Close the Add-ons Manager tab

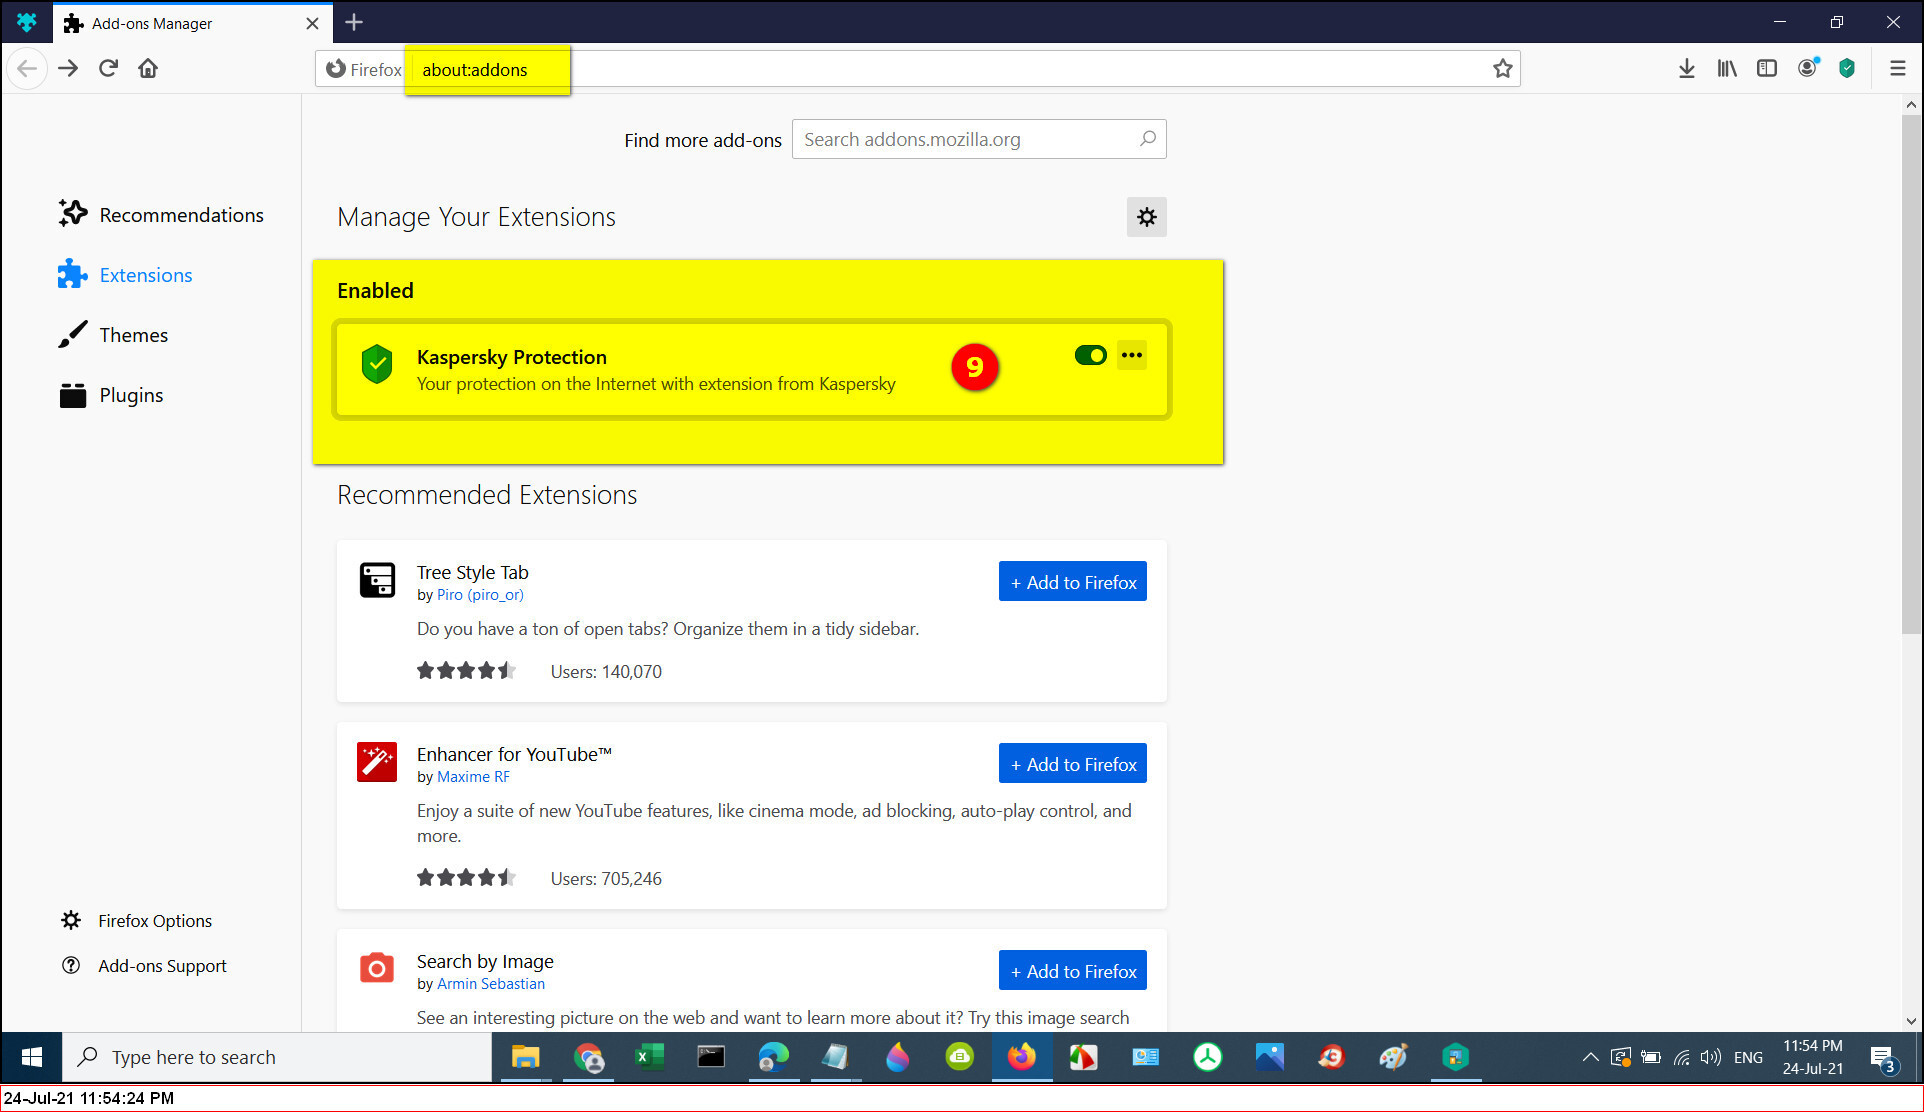pyautogui.click(x=312, y=23)
